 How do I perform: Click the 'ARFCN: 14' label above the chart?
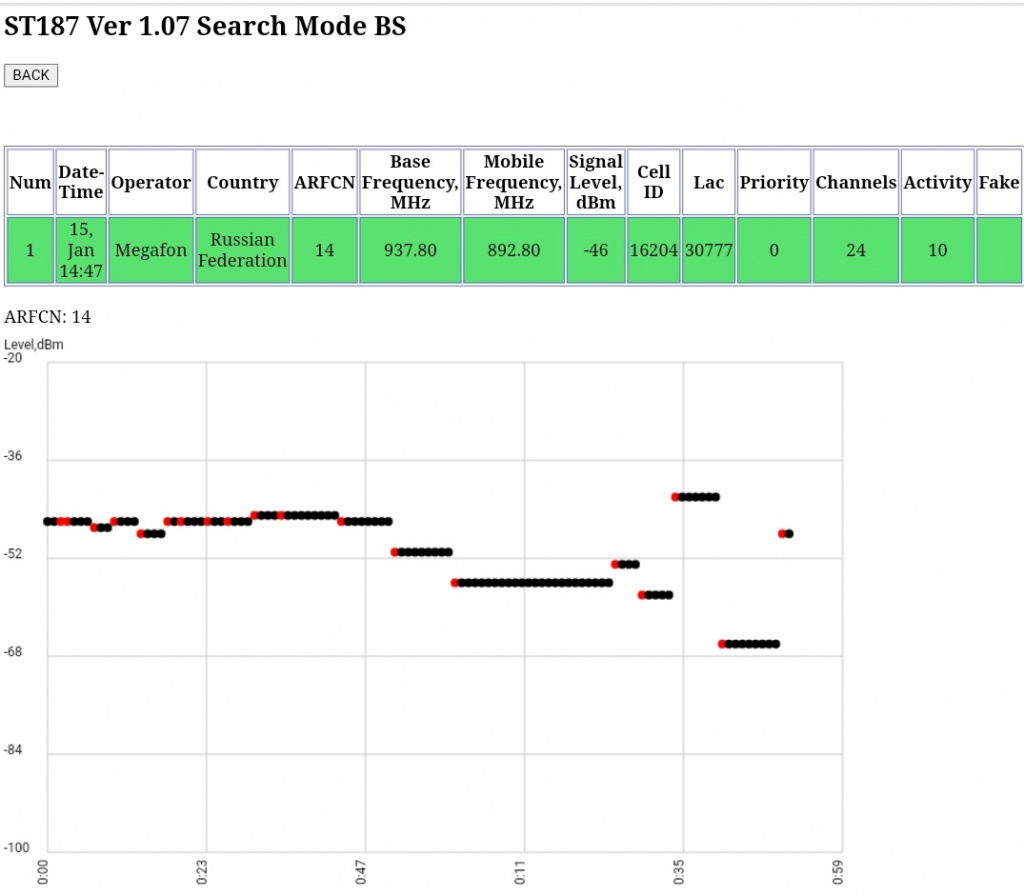pyautogui.click(x=48, y=317)
